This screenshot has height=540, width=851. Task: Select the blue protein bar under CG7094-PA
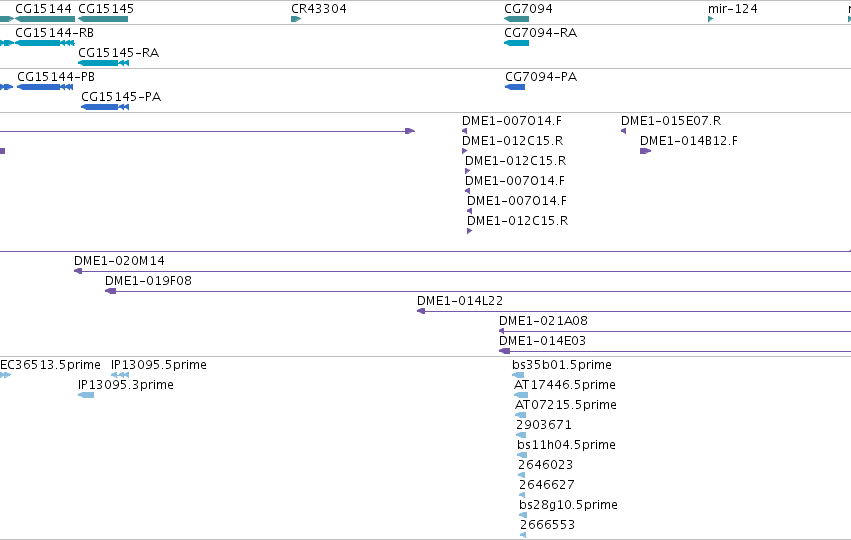[x=515, y=87]
